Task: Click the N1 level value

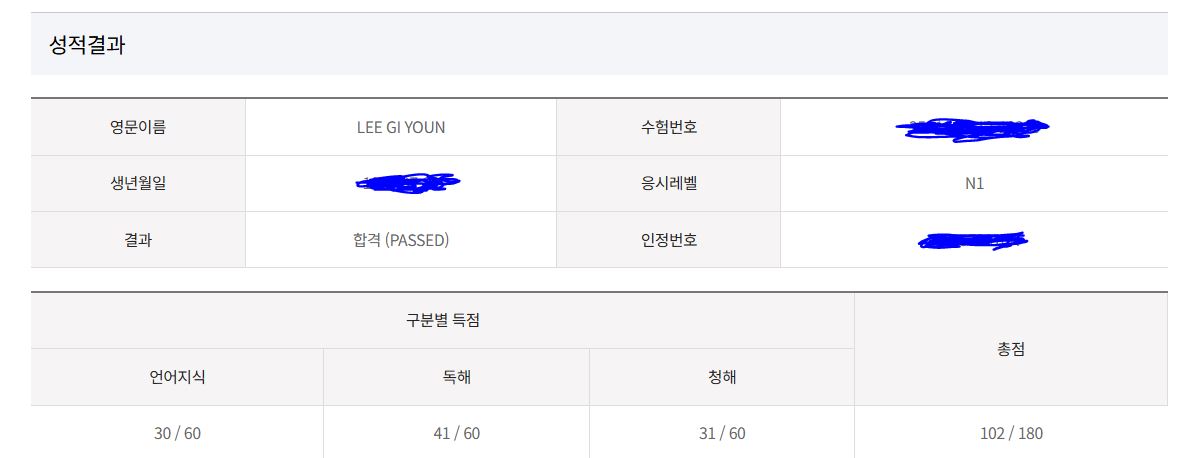Action: tap(974, 184)
